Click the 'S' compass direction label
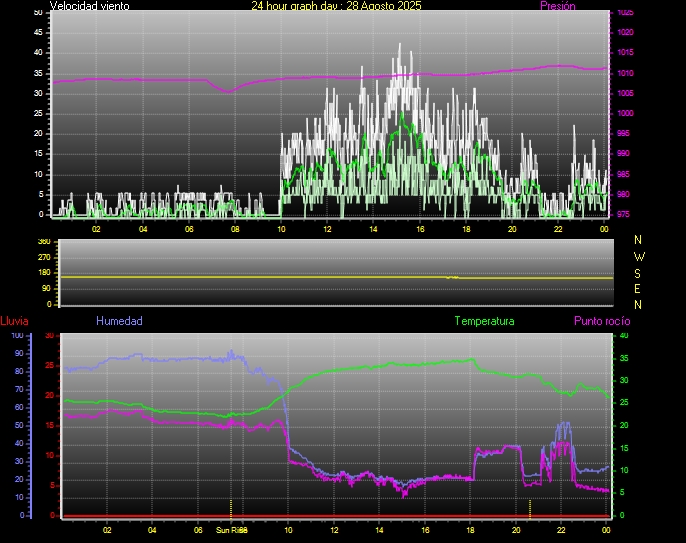The height and width of the screenshot is (543, 686). pyautogui.click(x=637, y=273)
